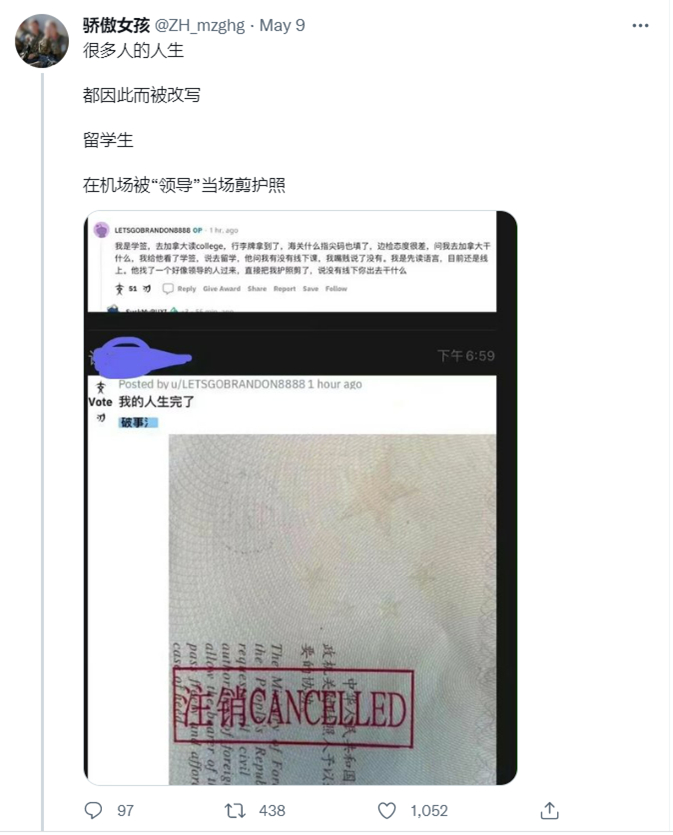Open the @ZH_mzghg handle link

pos(200,25)
